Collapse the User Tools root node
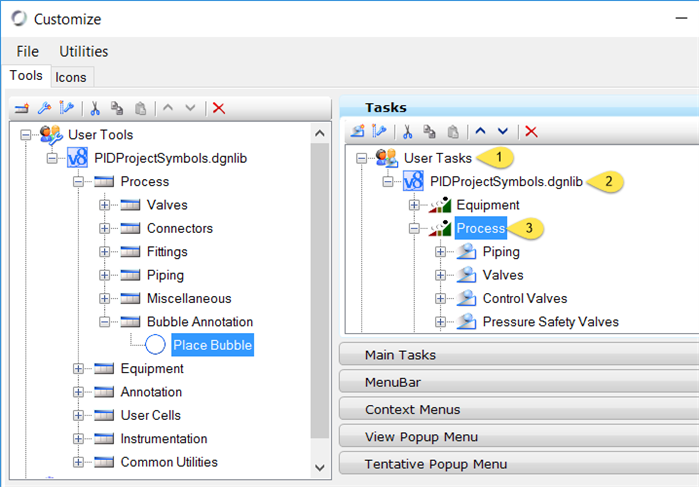 pos(26,135)
